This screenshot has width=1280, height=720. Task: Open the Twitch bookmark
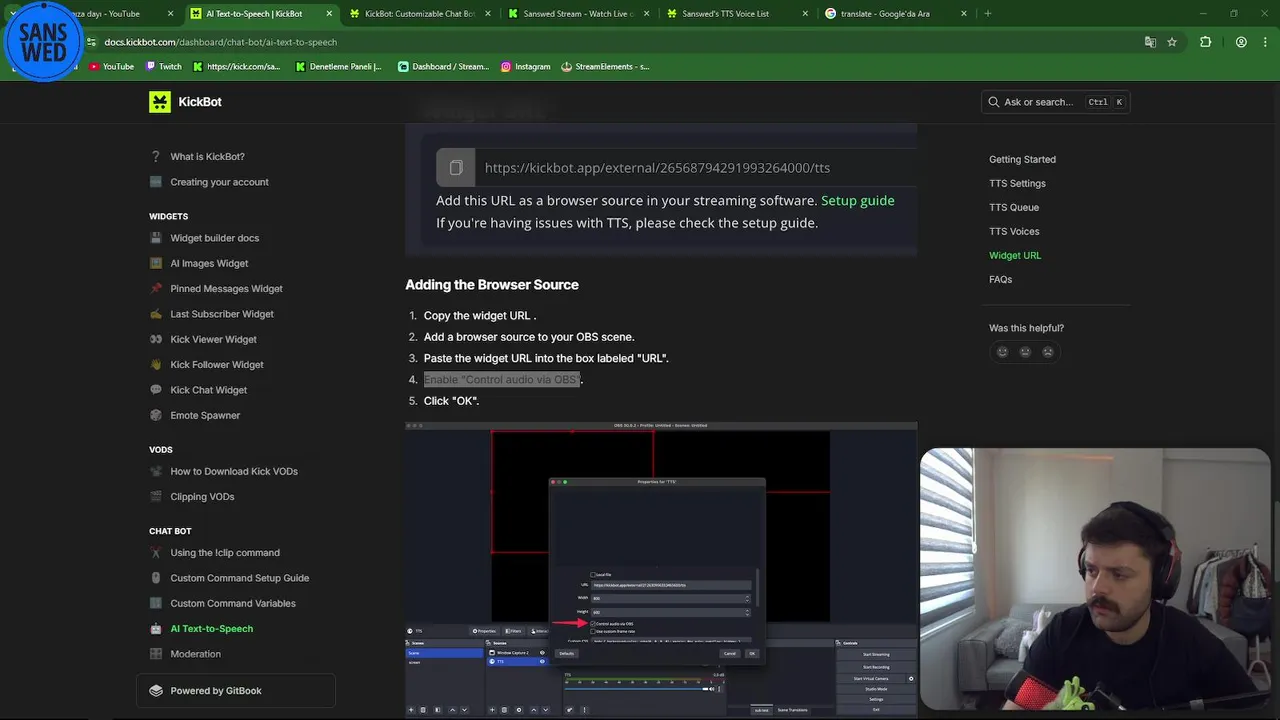(x=163, y=67)
